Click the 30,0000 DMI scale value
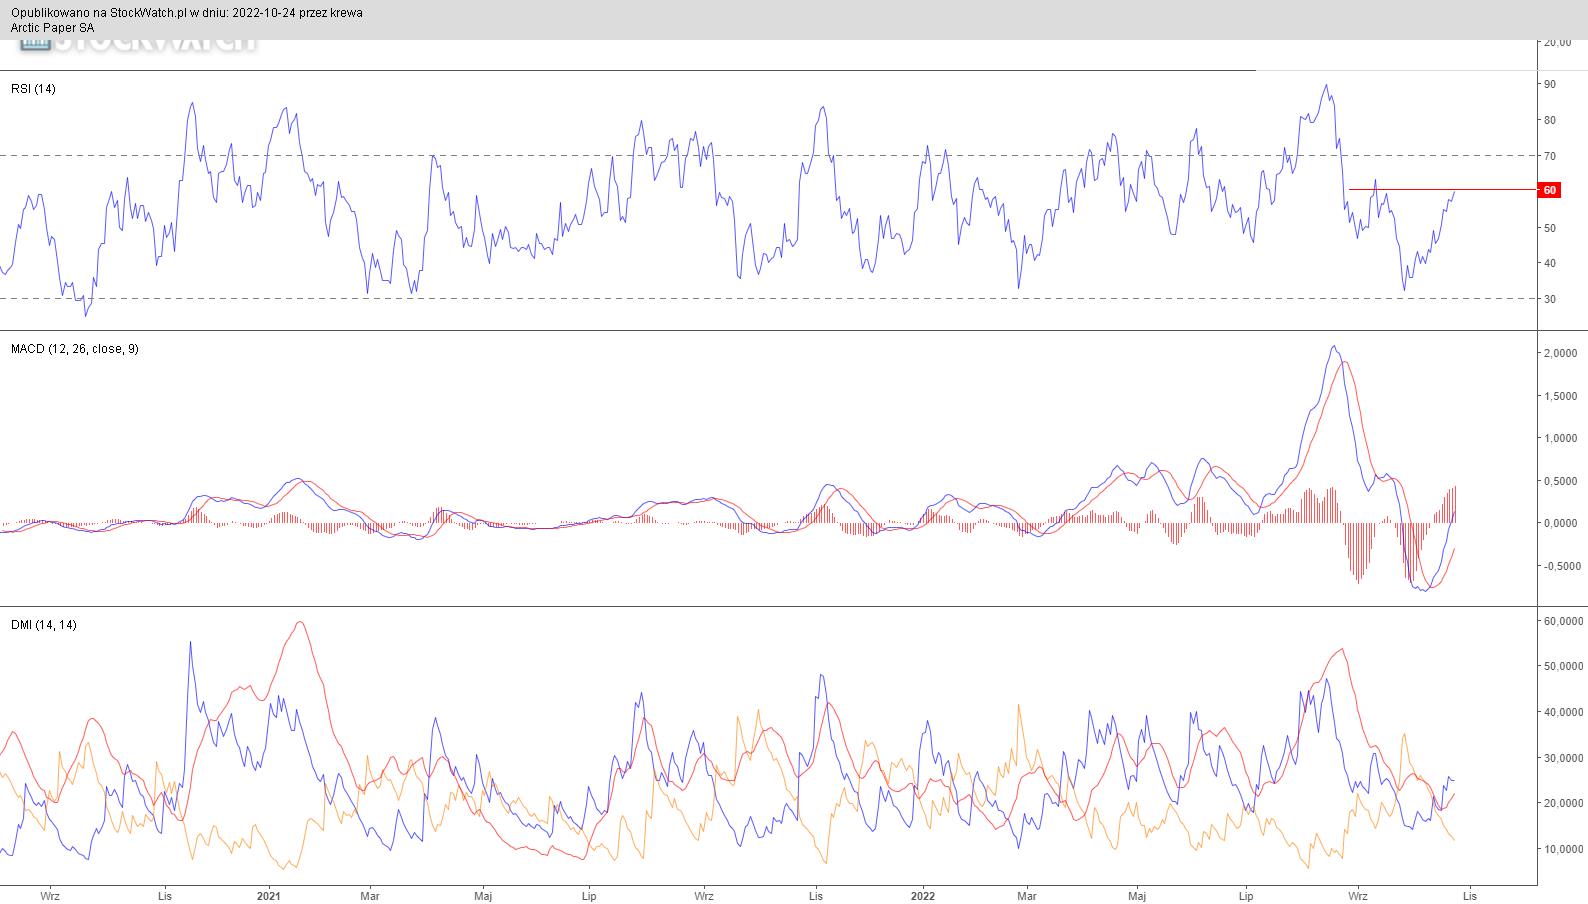 1563,758
